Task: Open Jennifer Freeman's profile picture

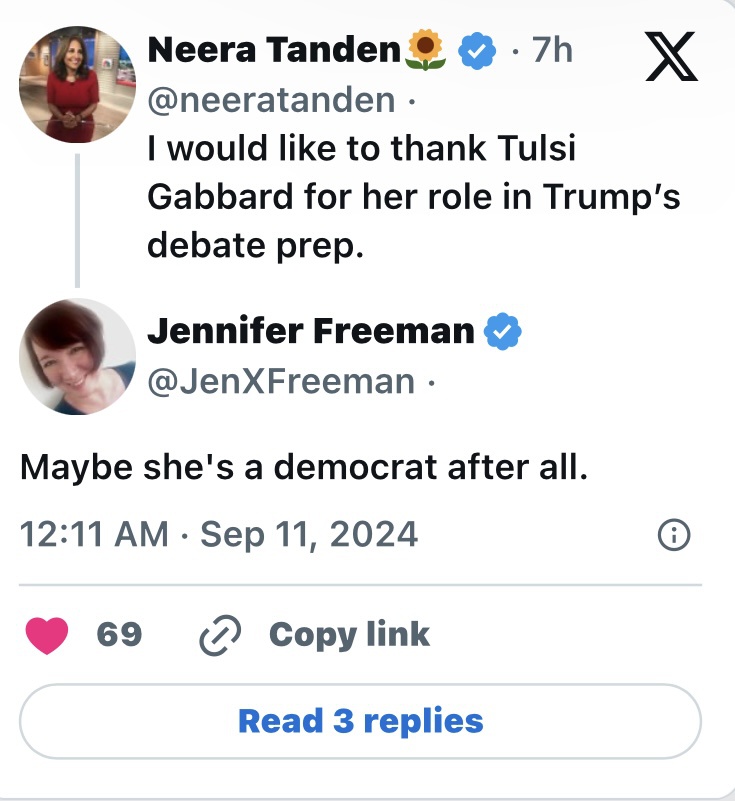Action: (77, 356)
